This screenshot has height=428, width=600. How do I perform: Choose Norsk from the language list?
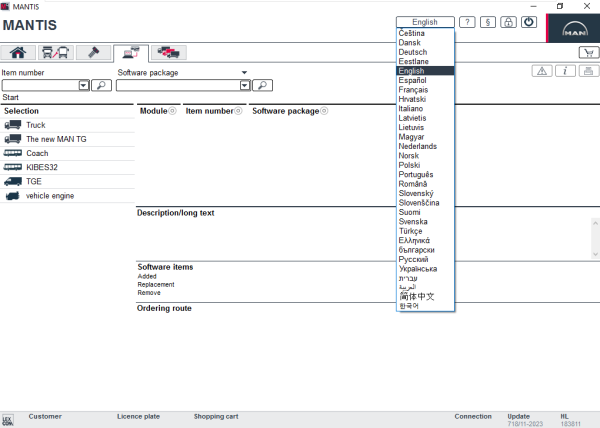pos(425,156)
